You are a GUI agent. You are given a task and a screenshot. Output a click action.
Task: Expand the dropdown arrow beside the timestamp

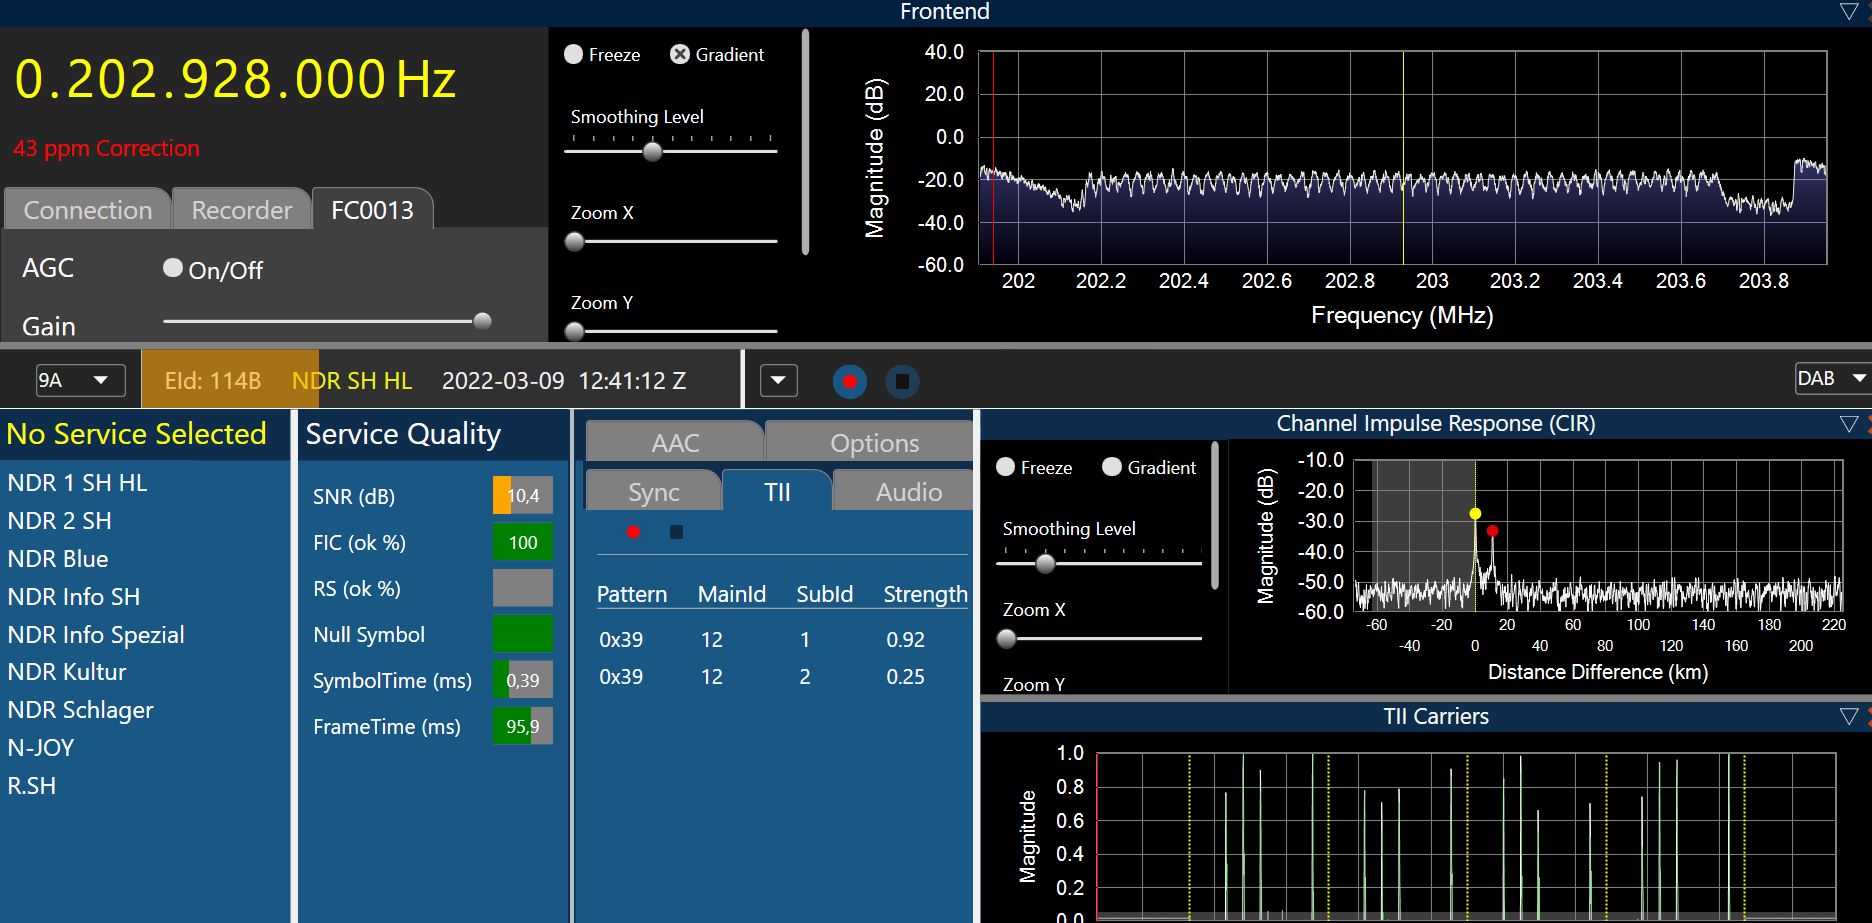pos(778,381)
